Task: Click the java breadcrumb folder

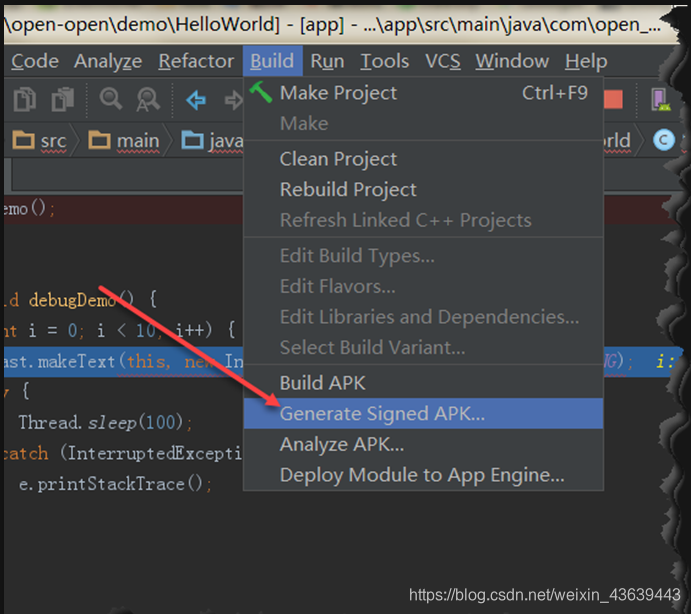Action: (x=212, y=141)
